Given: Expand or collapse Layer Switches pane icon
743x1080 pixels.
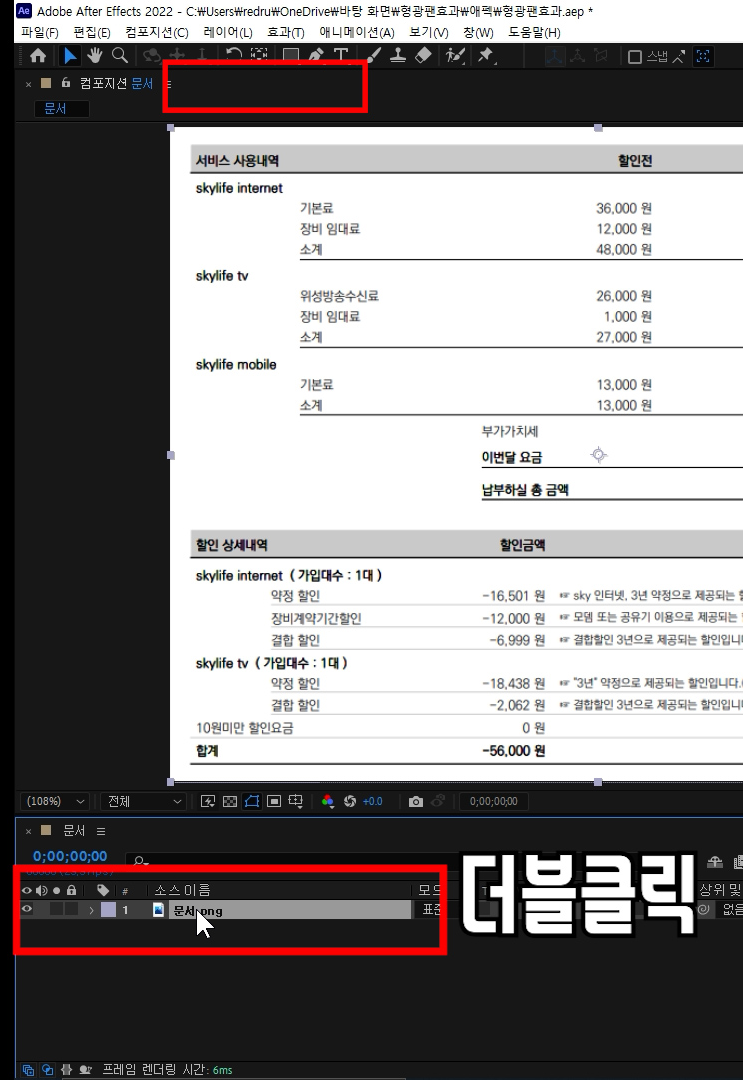Looking at the screenshot, I should click(28, 1070).
